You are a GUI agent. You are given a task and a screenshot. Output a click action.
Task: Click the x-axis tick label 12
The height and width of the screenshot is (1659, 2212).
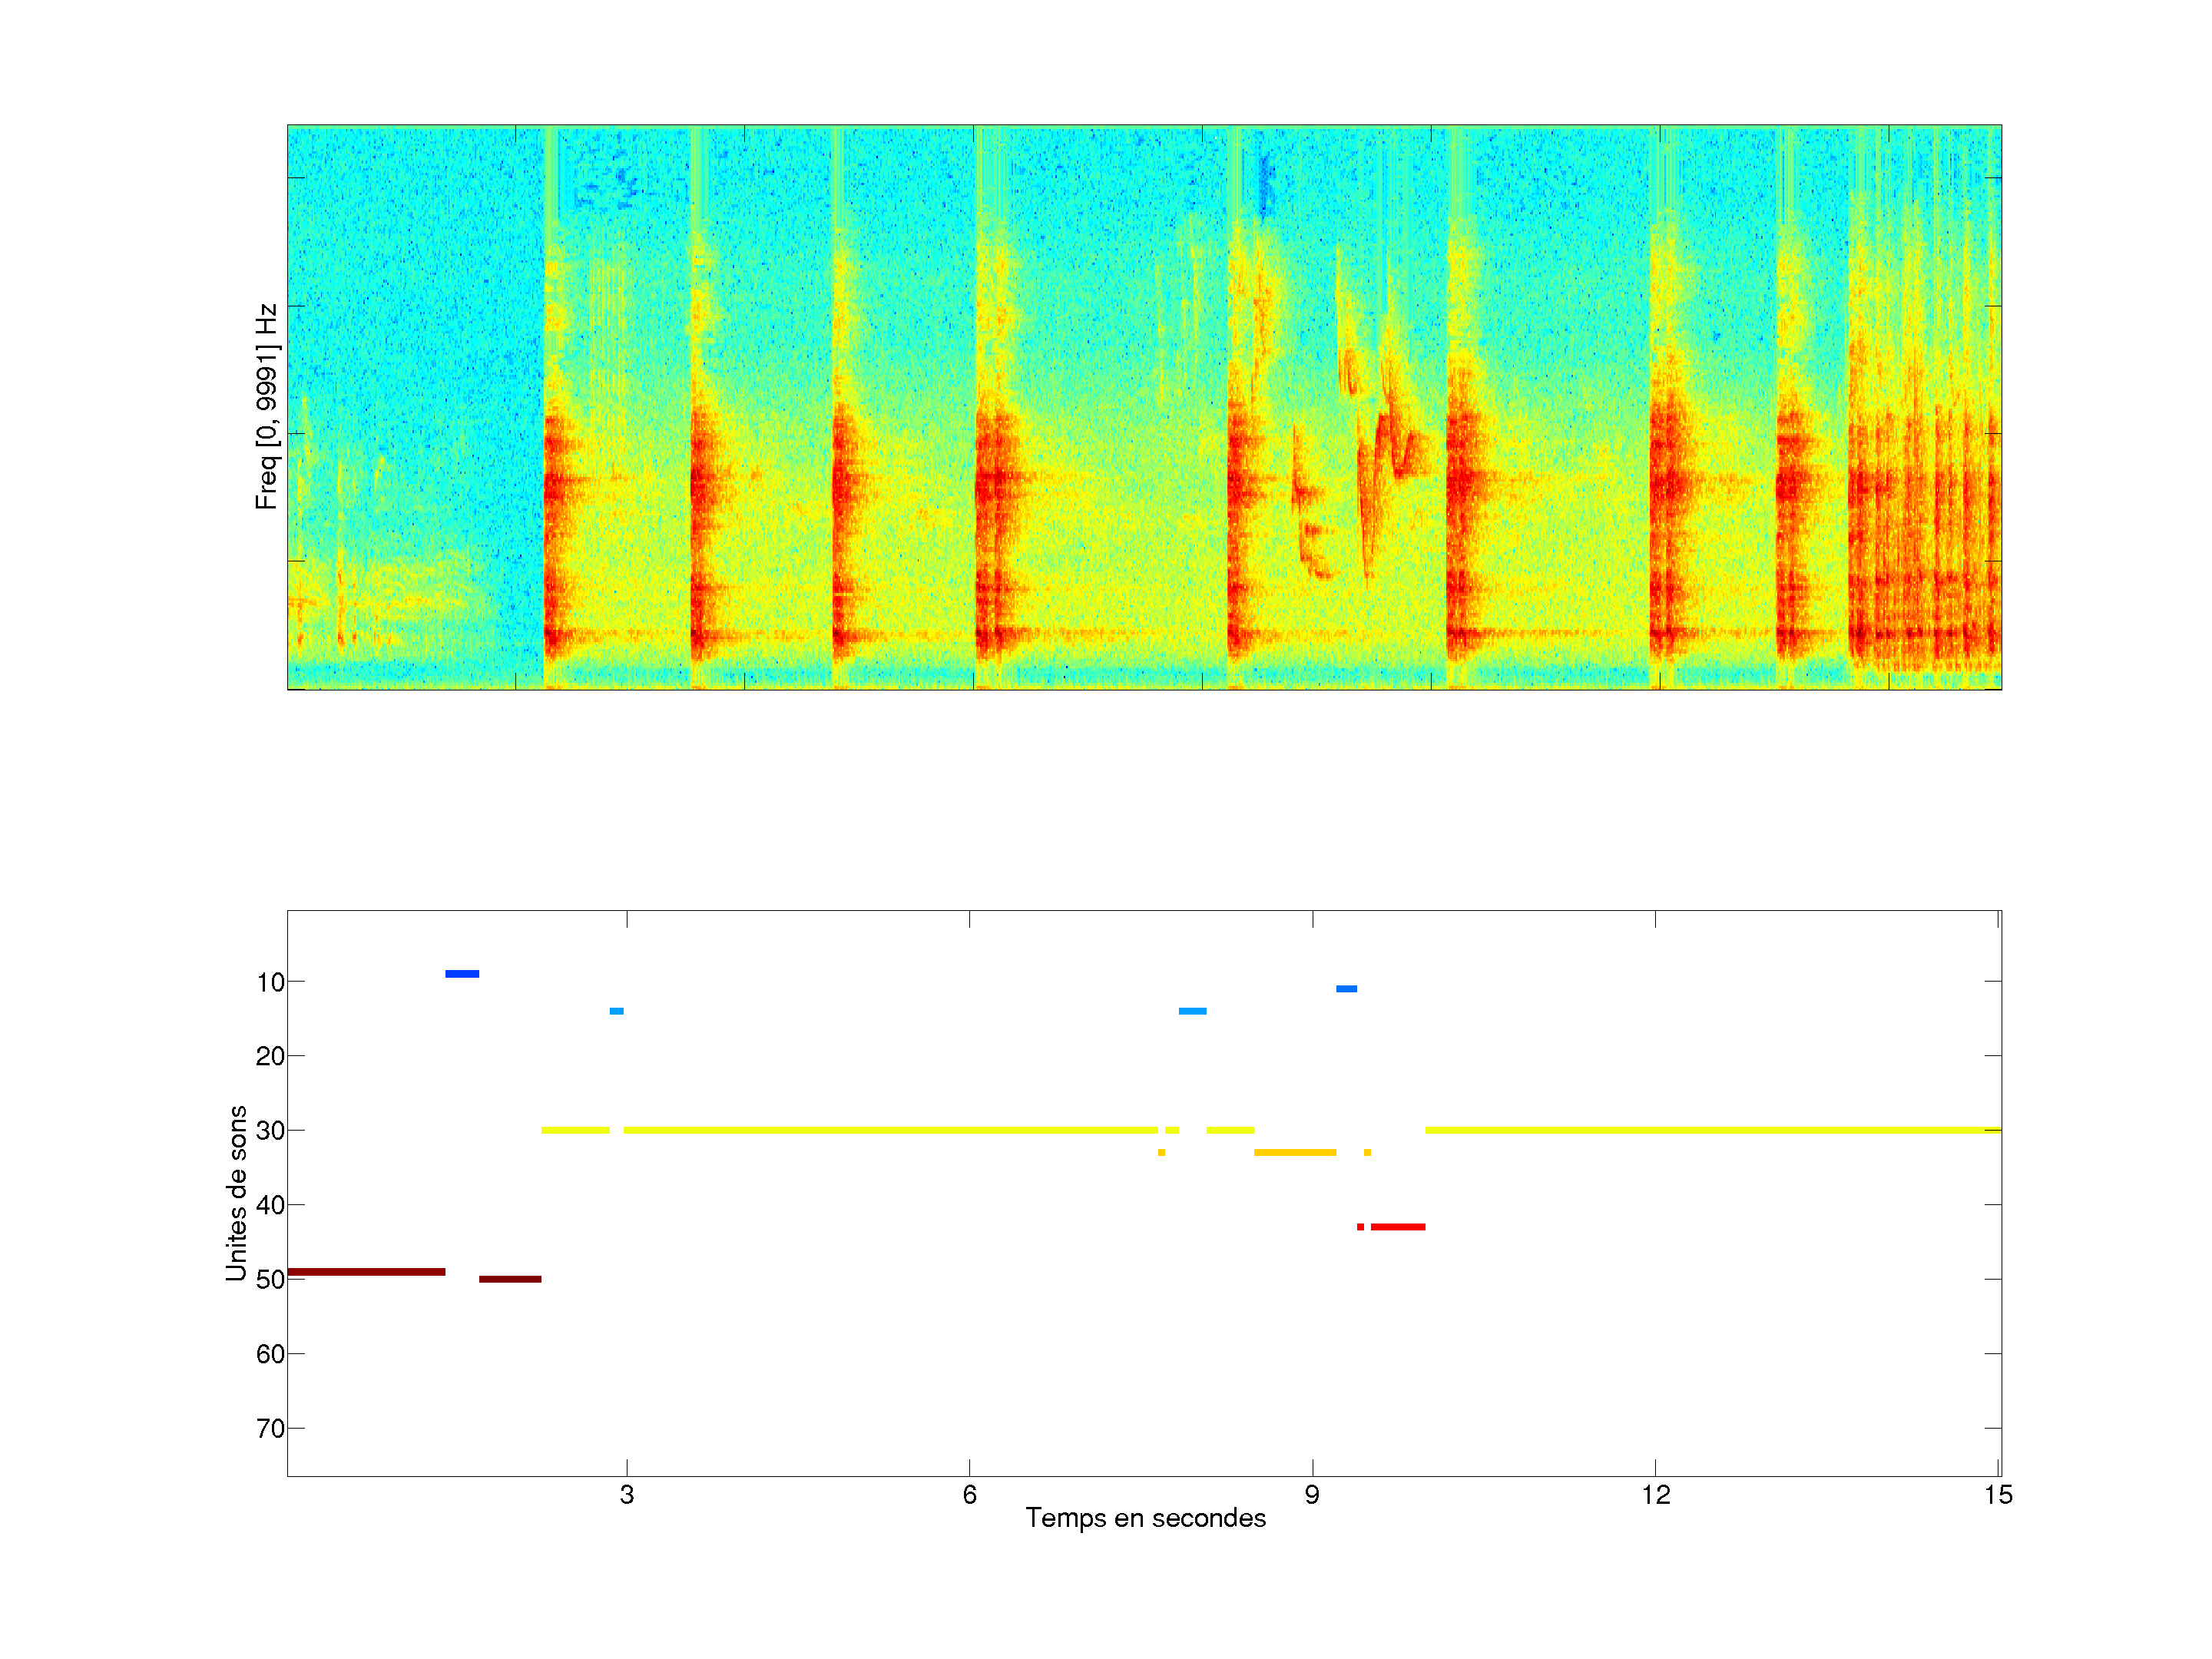click(1655, 1495)
